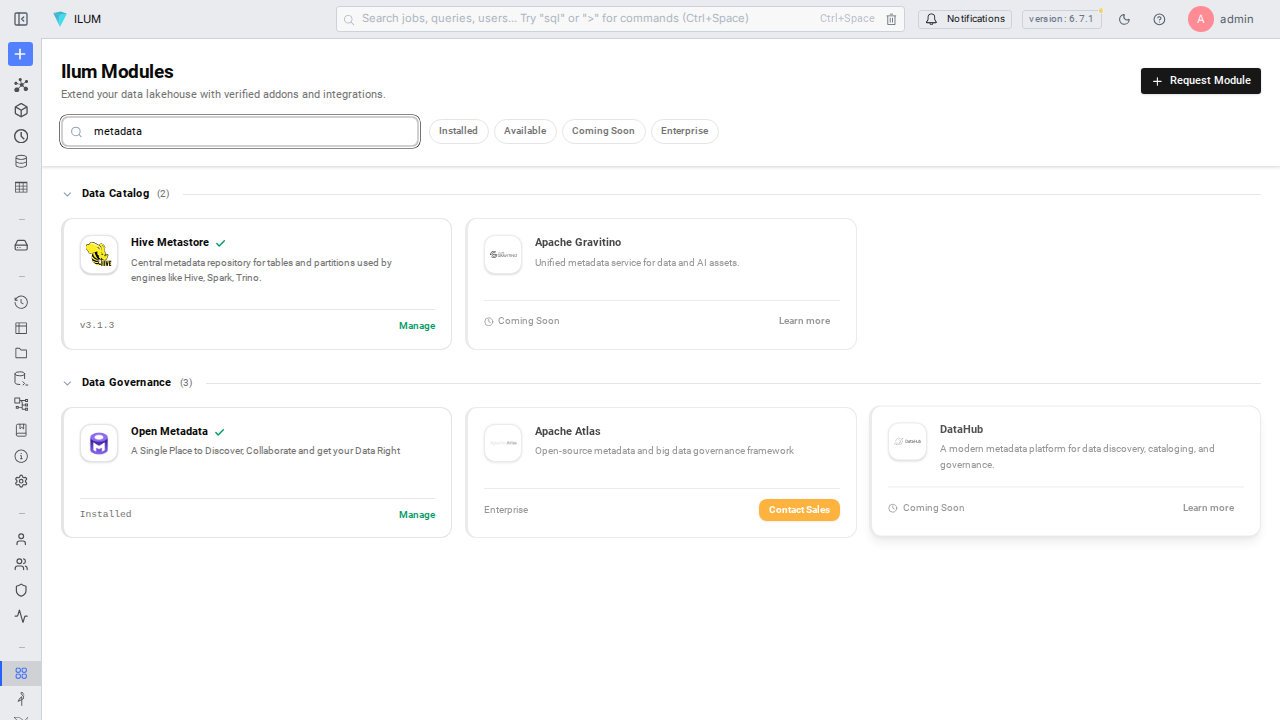Open the history clock-arrow icon in sidebar

tap(21, 302)
